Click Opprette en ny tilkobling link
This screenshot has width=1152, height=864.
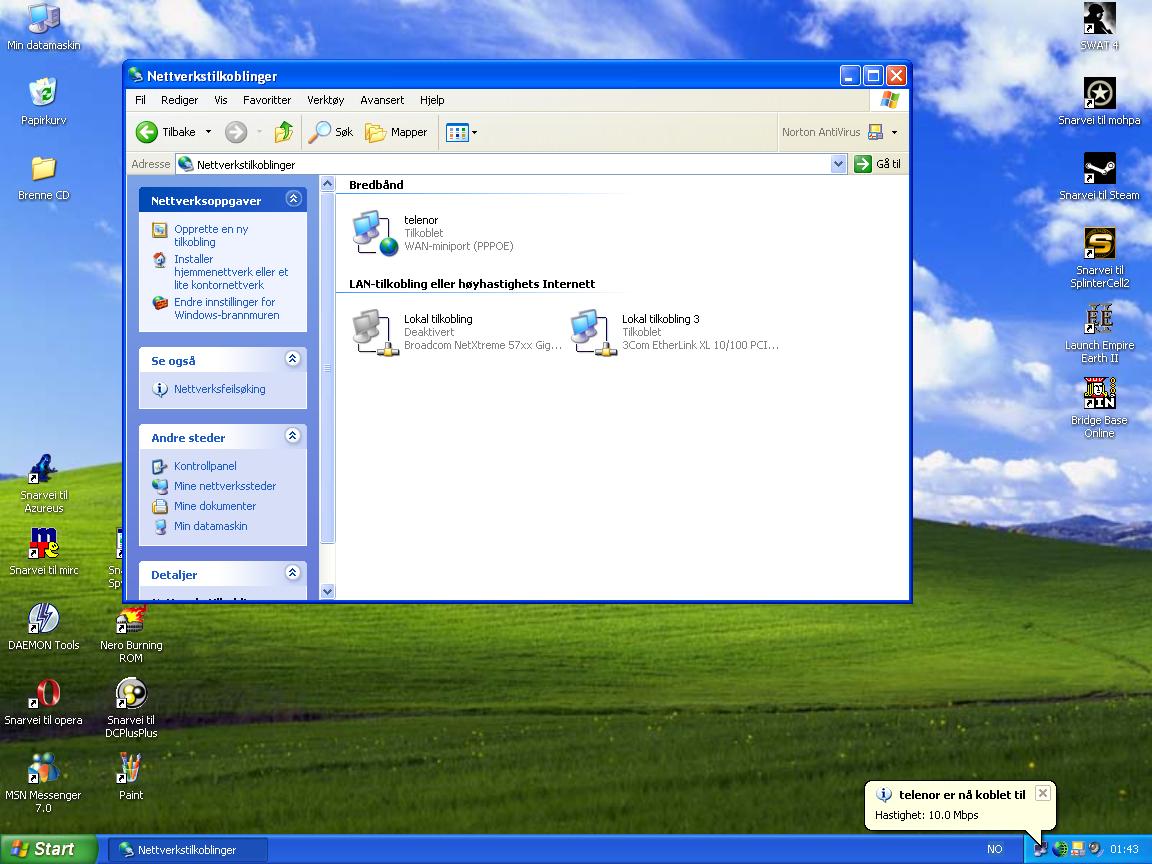211,235
